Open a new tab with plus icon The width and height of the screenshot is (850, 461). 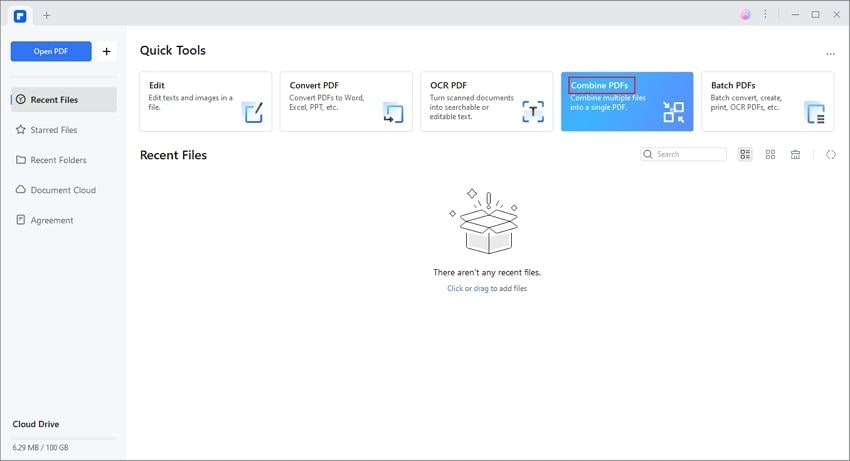[47, 15]
